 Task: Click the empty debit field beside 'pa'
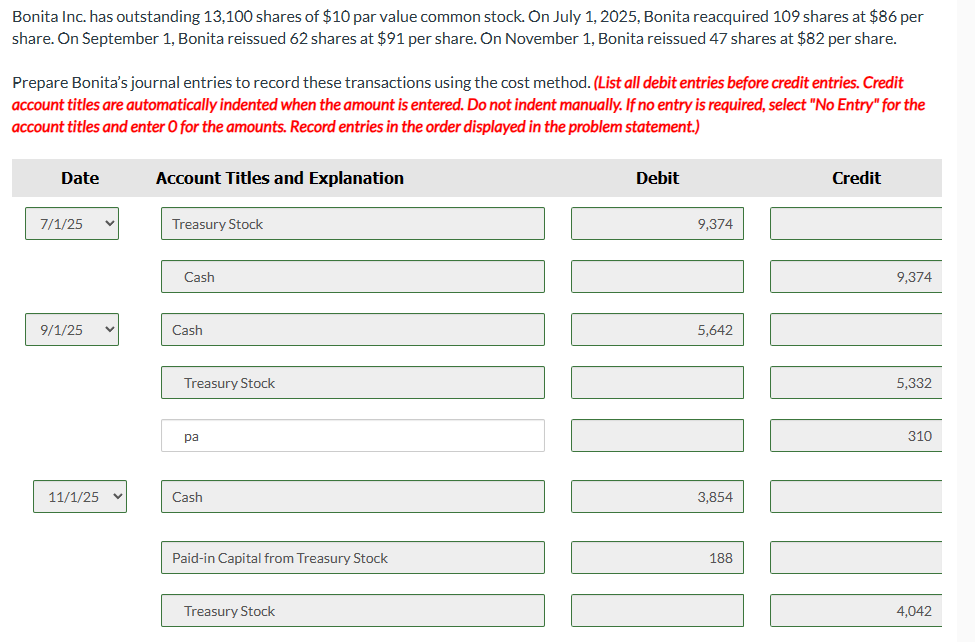(x=657, y=435)
